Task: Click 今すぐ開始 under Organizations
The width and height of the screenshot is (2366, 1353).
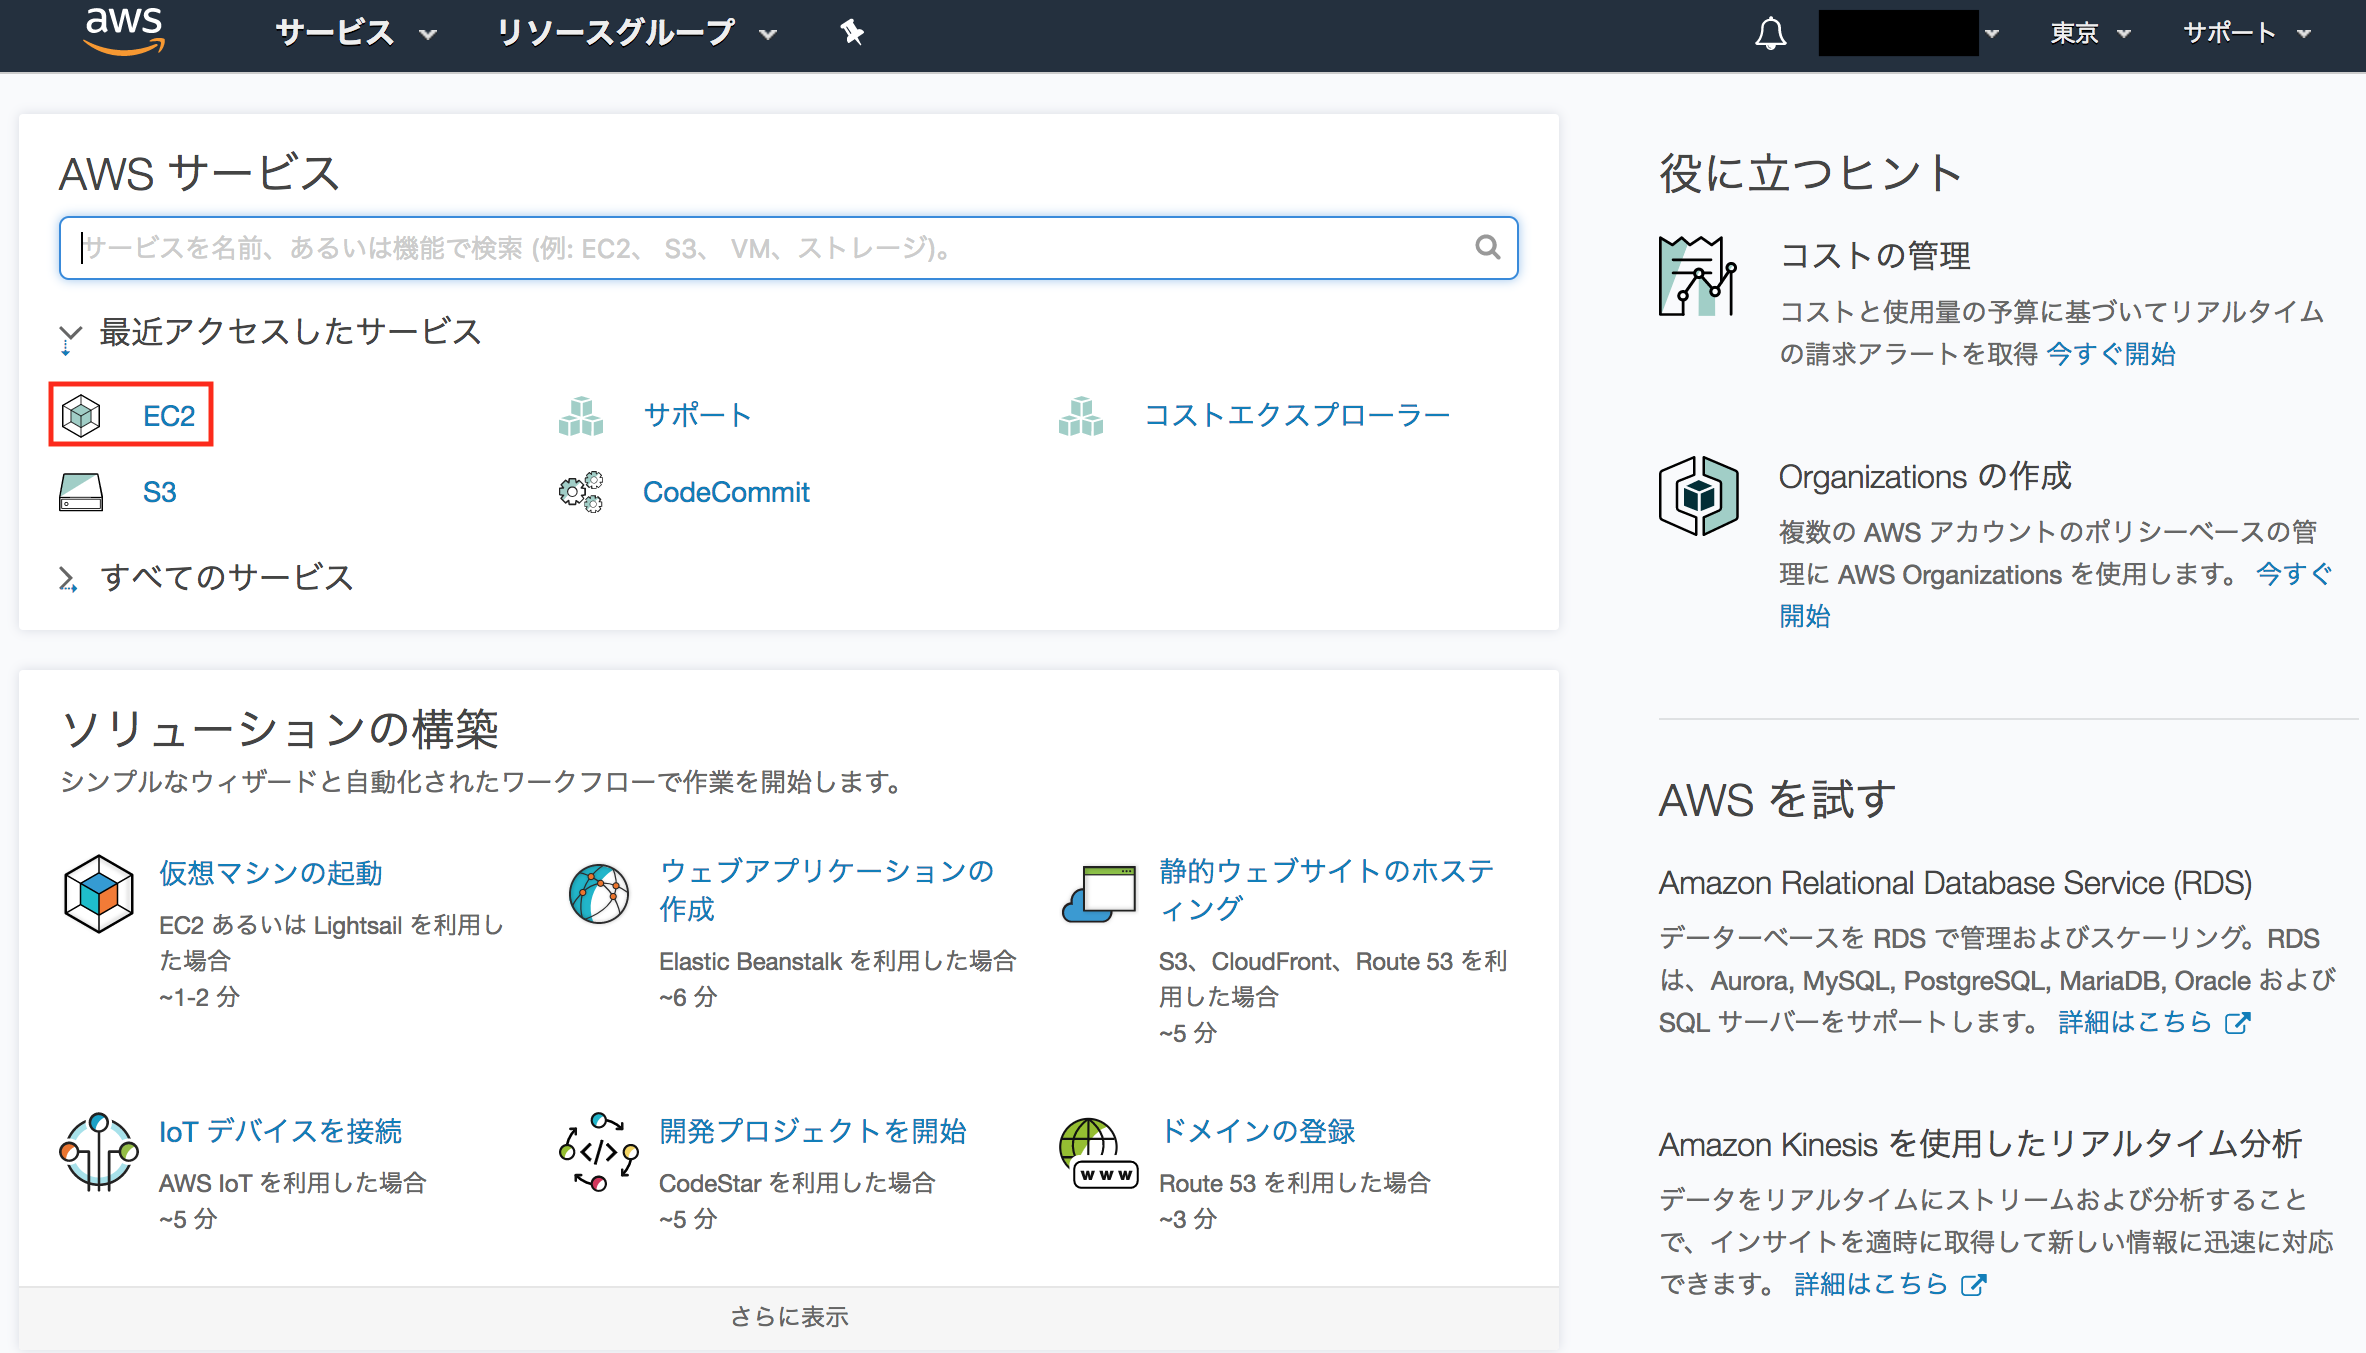Action: point(2293,574)
